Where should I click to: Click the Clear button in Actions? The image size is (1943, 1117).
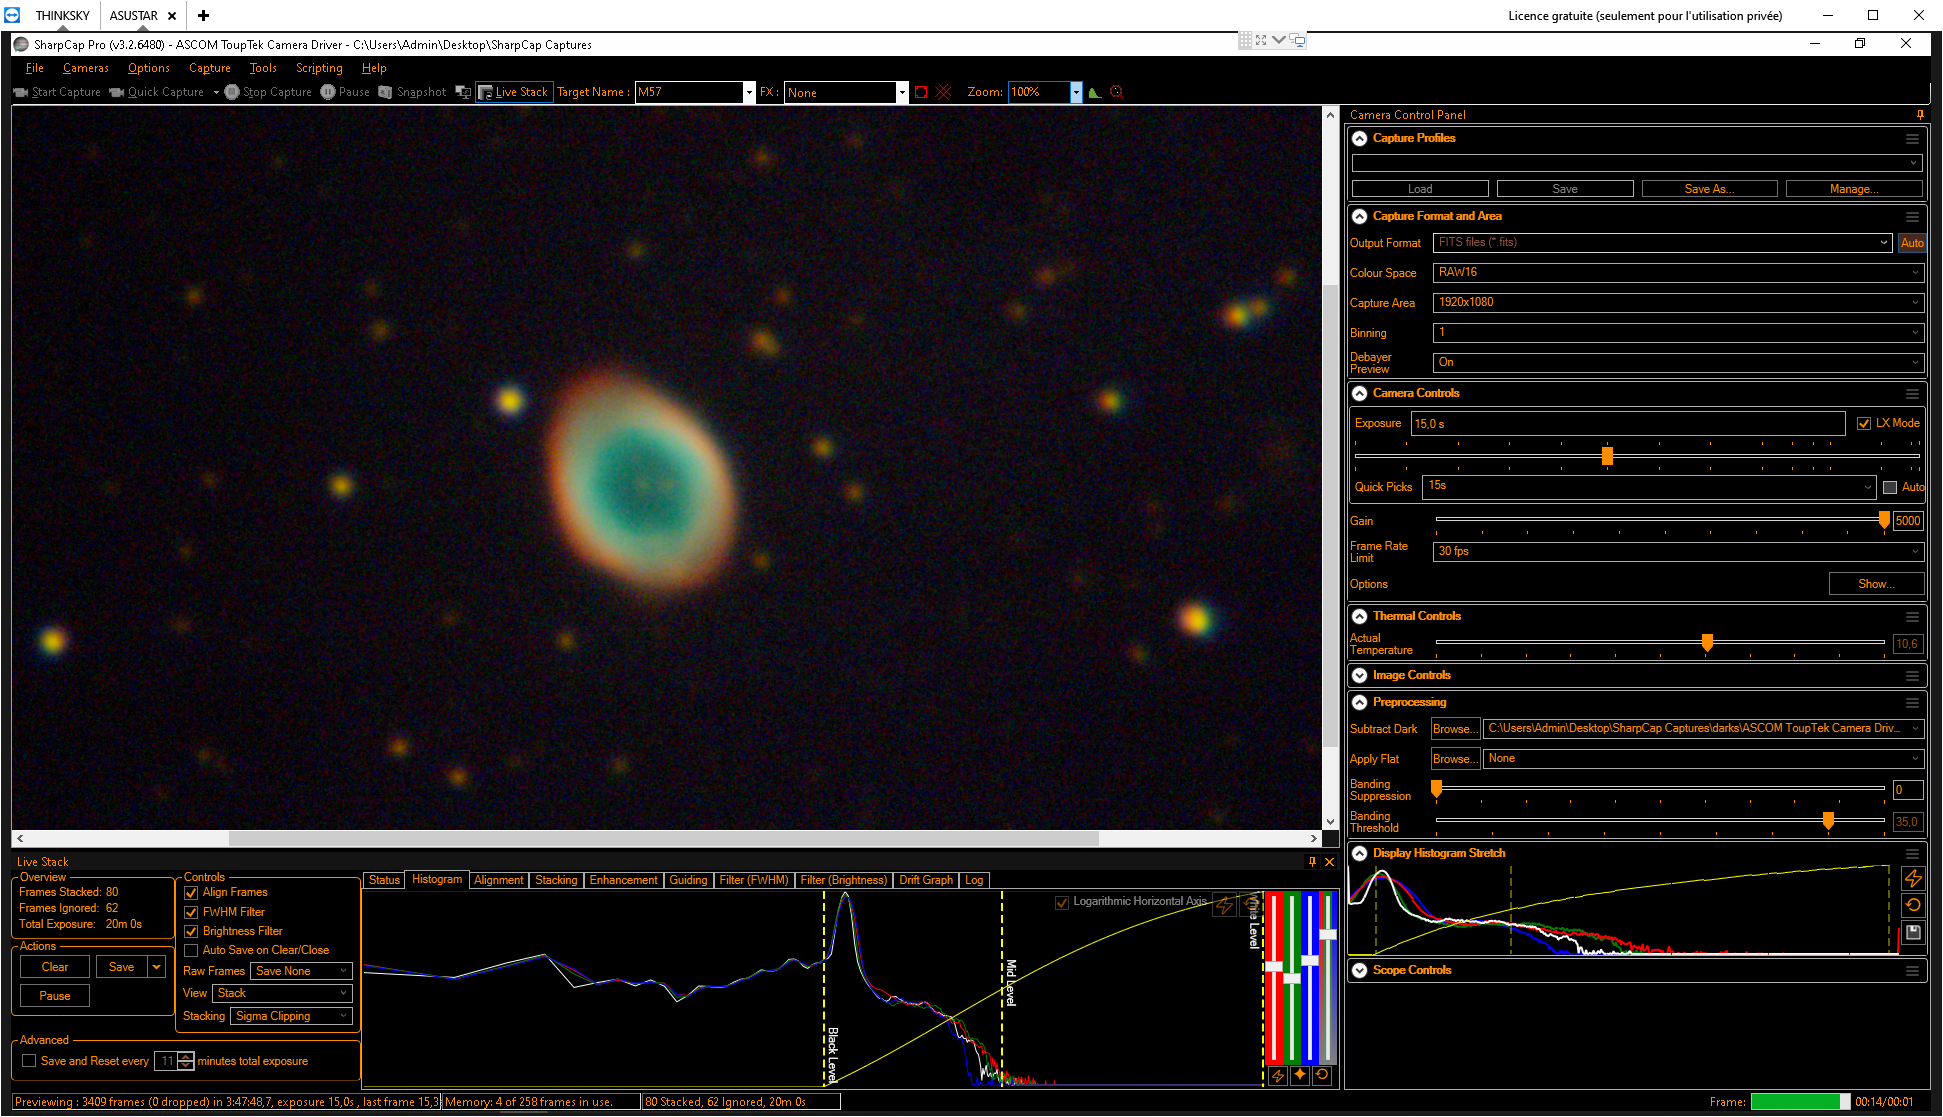click(55, 967)
